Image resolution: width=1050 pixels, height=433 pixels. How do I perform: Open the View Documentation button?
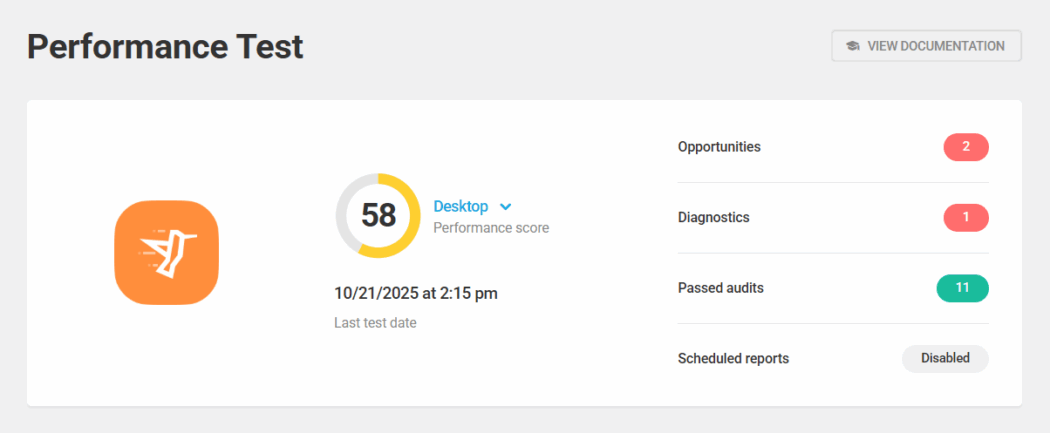click(926, 46)
